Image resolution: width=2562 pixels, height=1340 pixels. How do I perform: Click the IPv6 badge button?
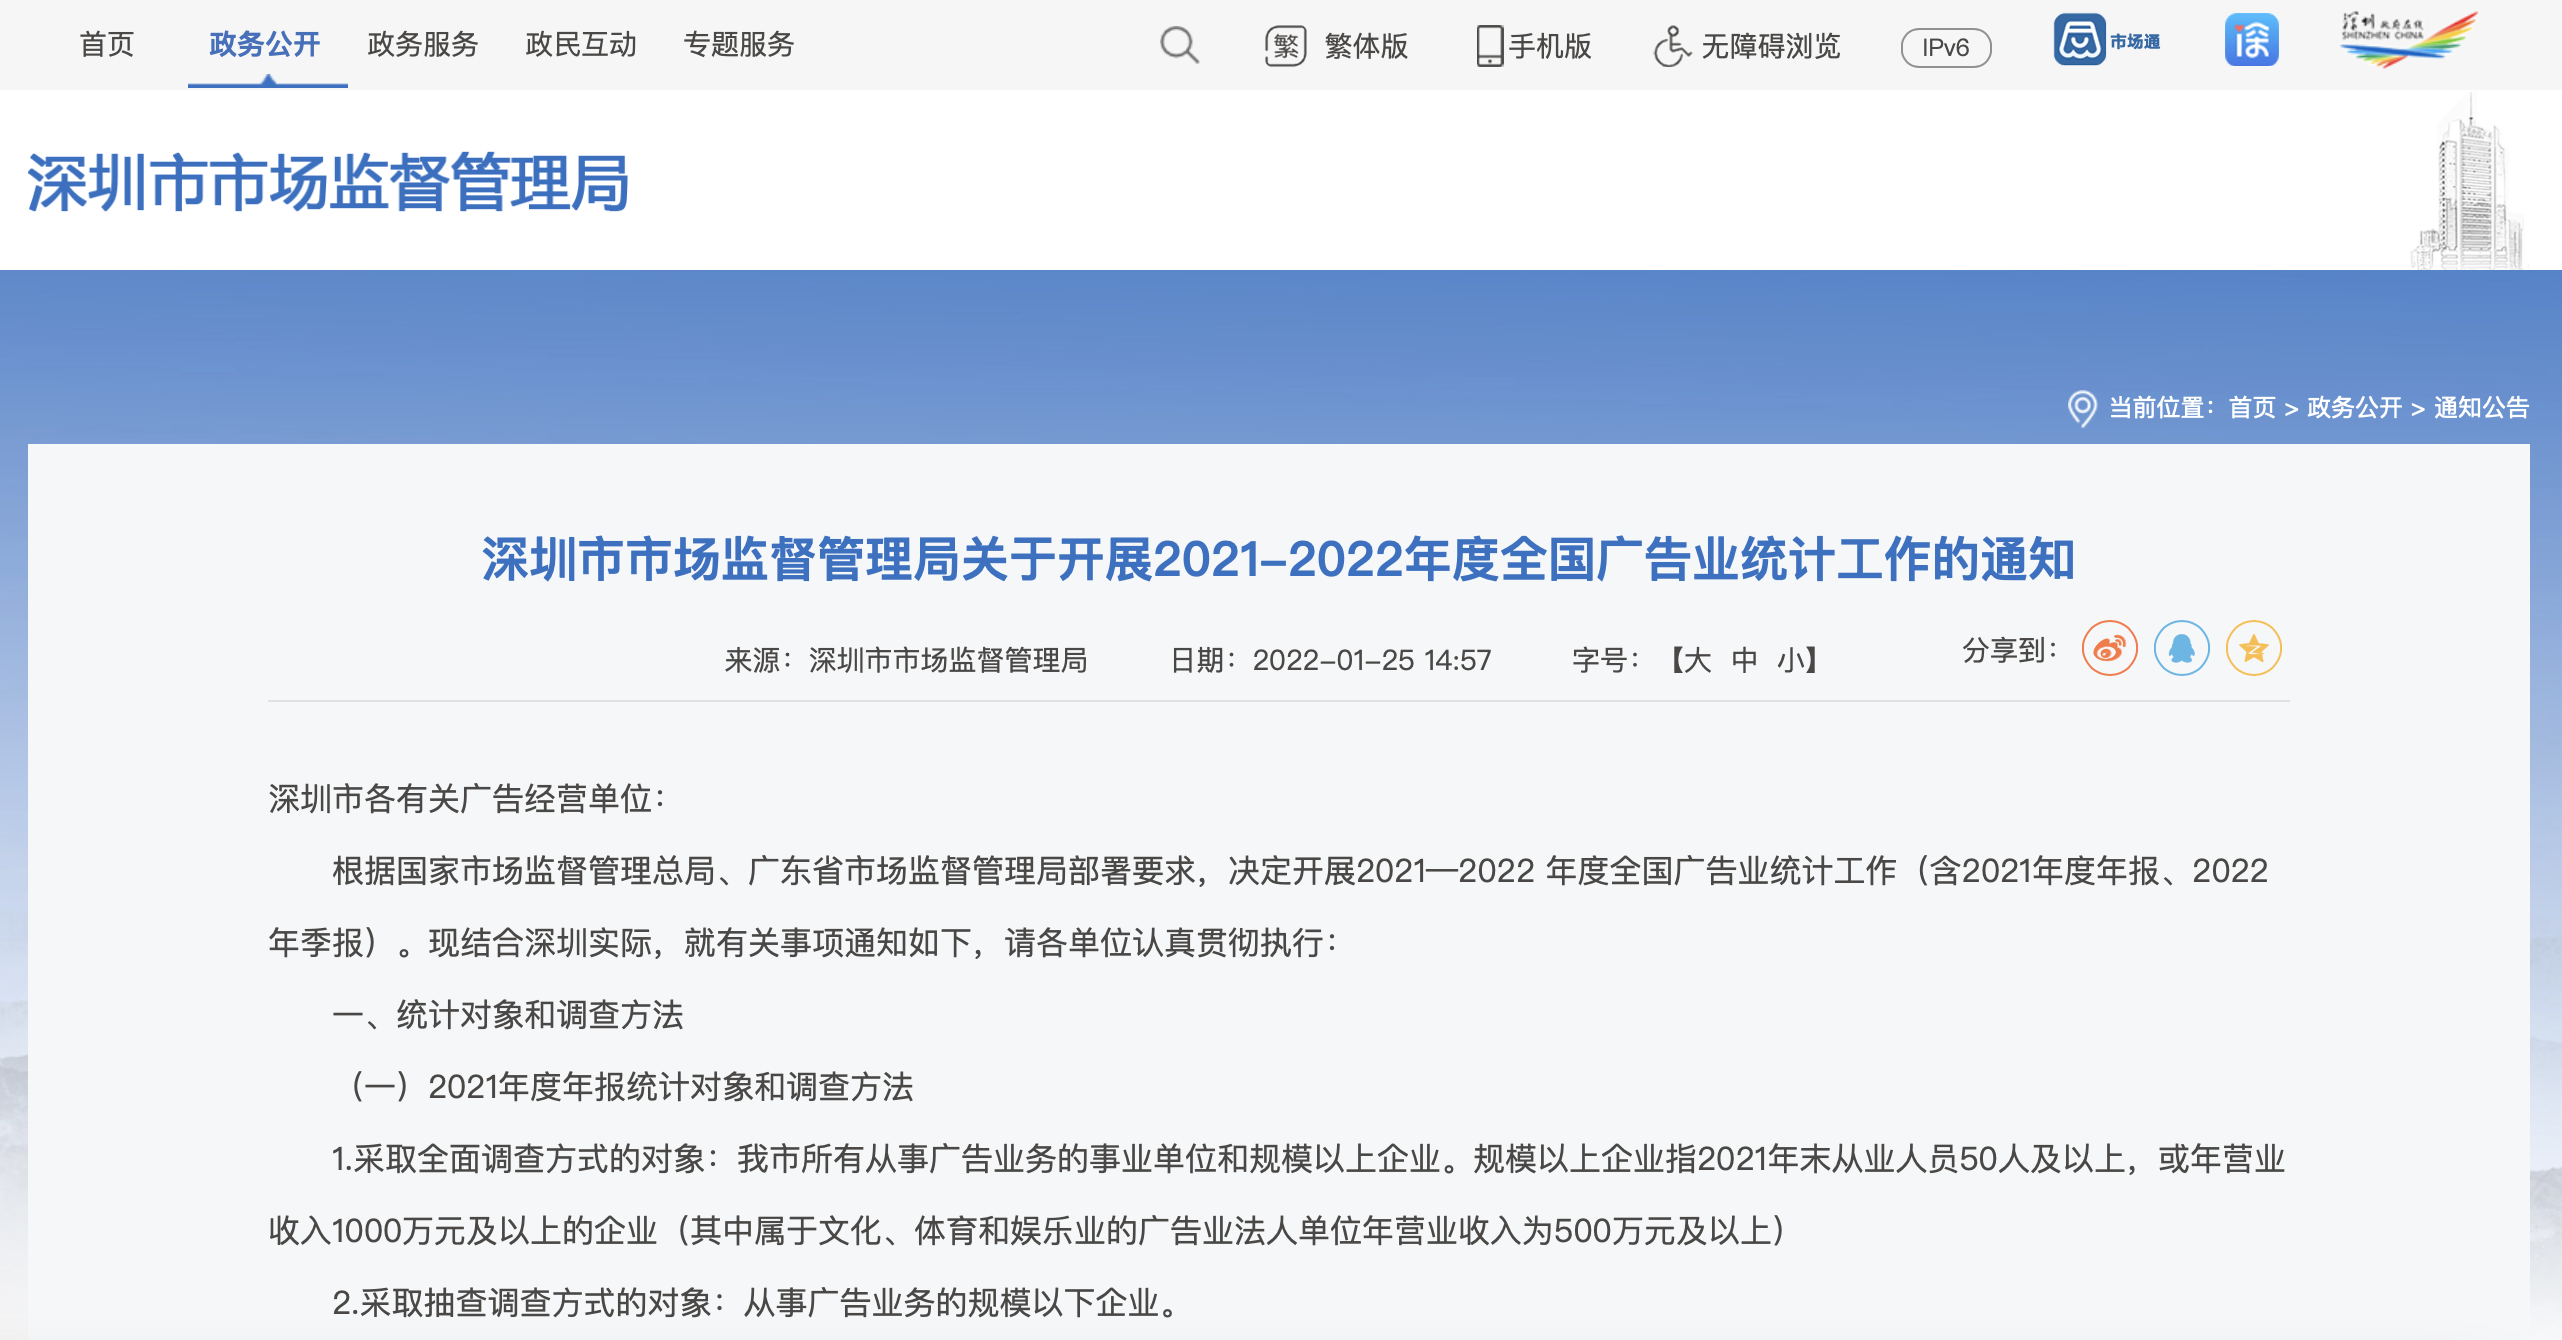(x=1945, y=47)
